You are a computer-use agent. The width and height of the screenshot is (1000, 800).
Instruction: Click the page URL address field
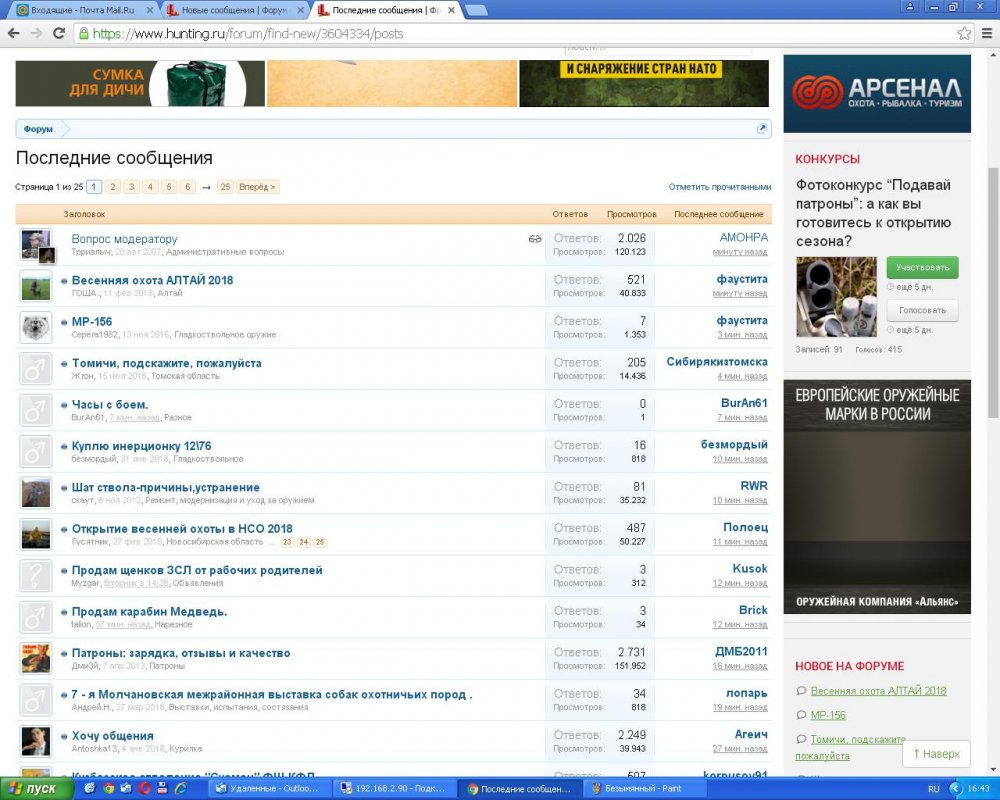pos(500,33)
